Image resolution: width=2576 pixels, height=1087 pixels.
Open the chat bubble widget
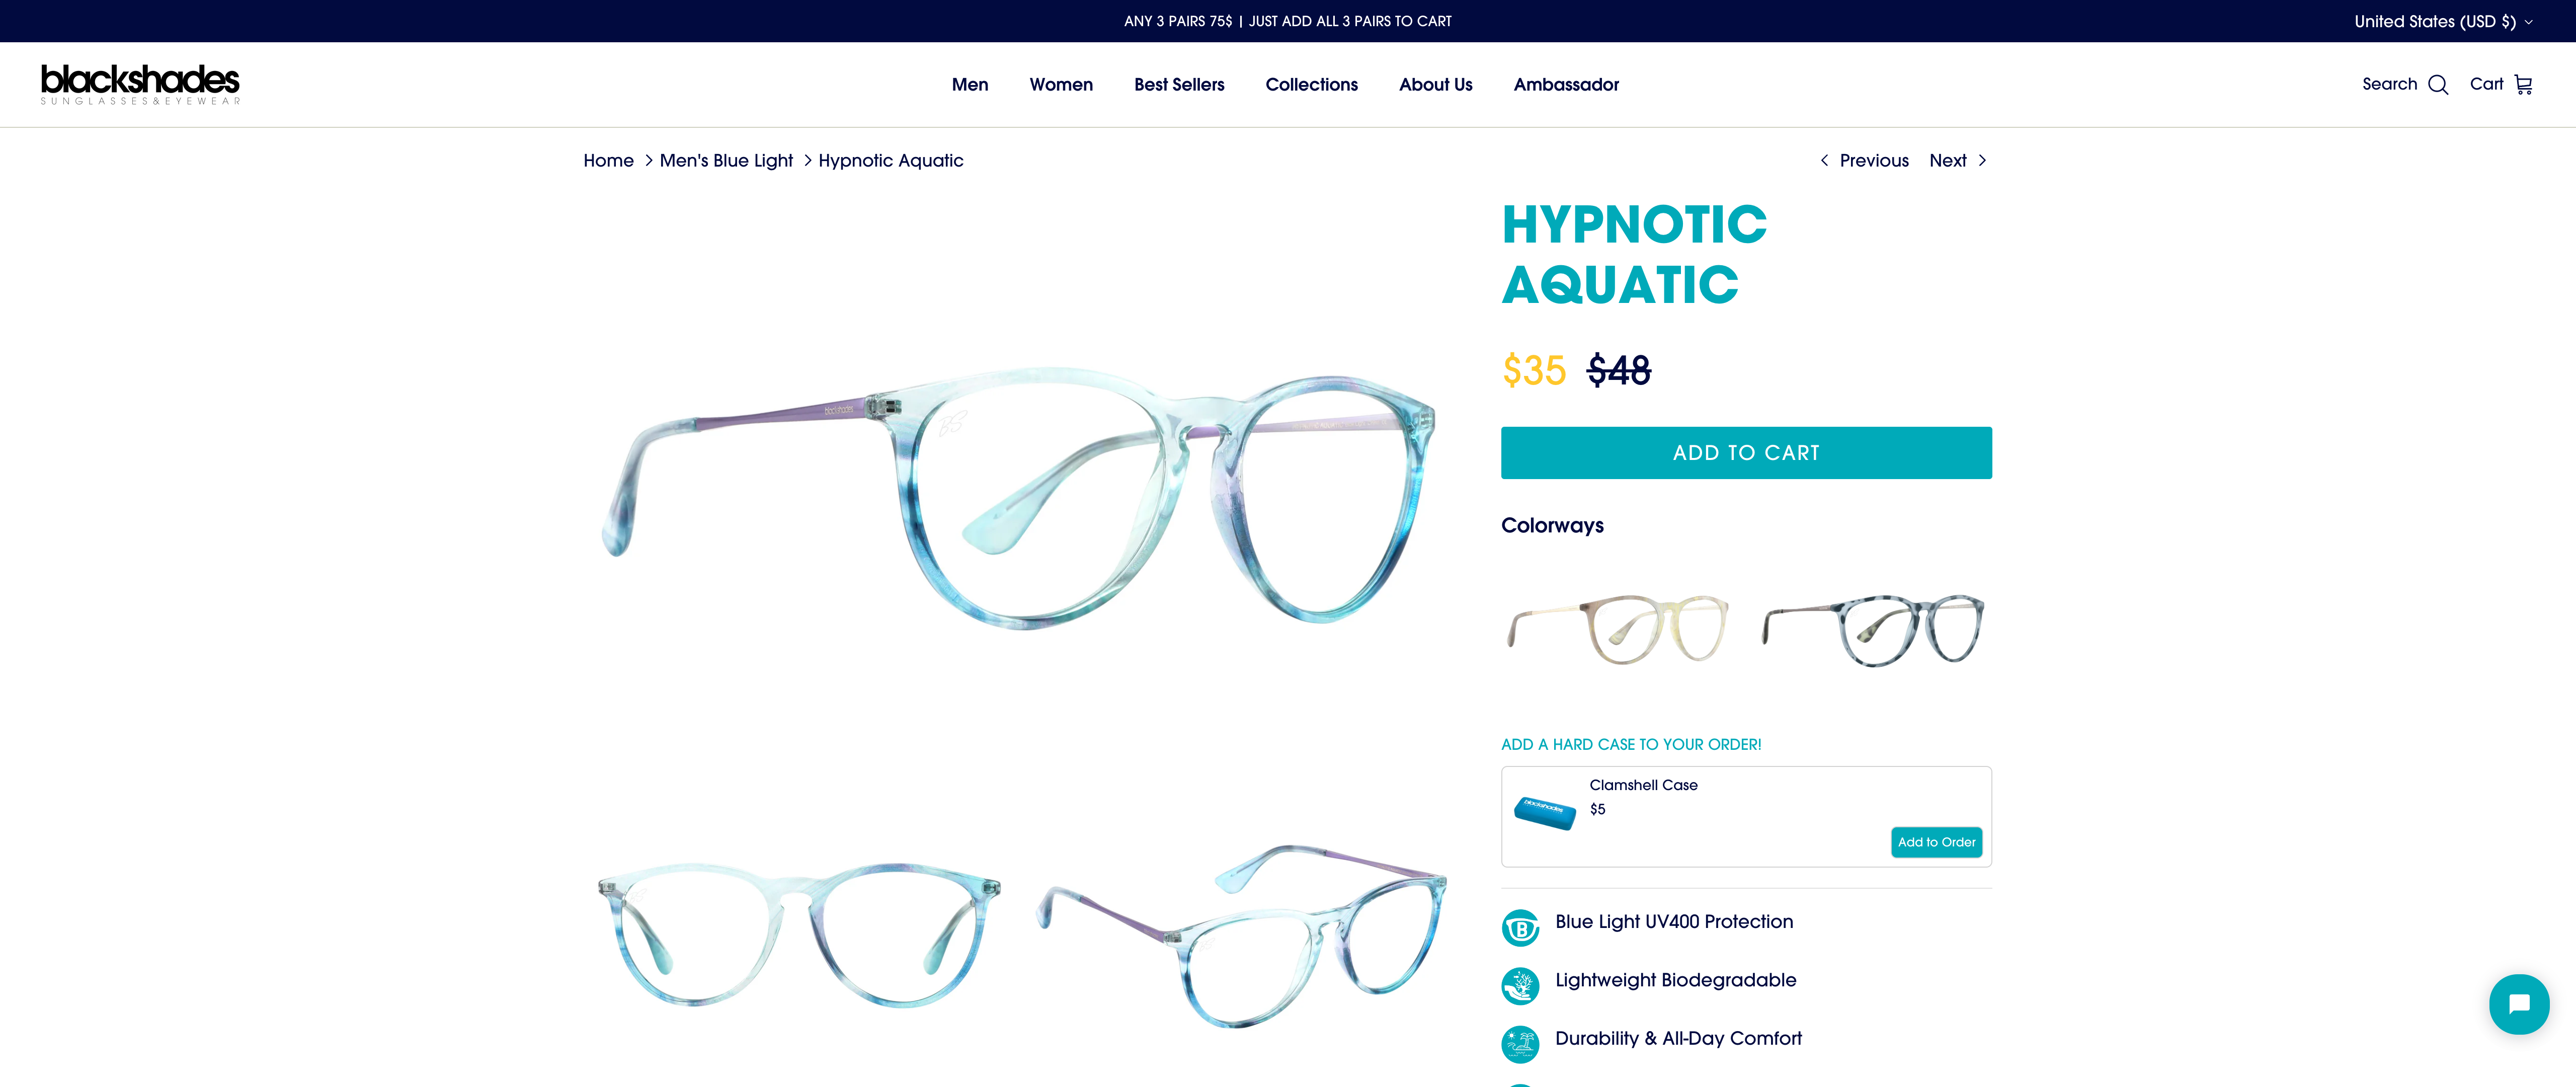coord(2518,1004)
